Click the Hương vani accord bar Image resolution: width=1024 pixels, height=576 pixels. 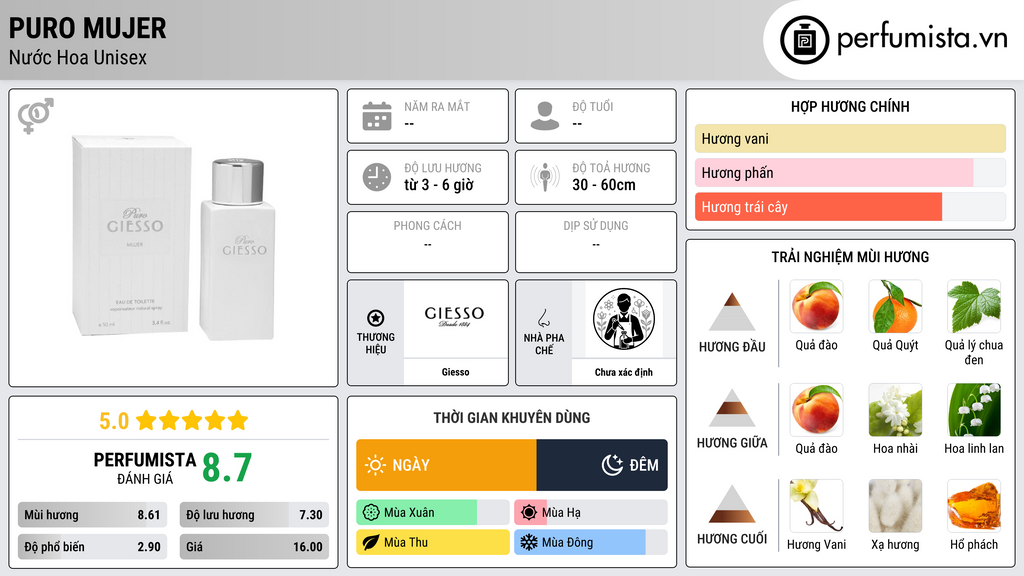click(x=850, y=138)
